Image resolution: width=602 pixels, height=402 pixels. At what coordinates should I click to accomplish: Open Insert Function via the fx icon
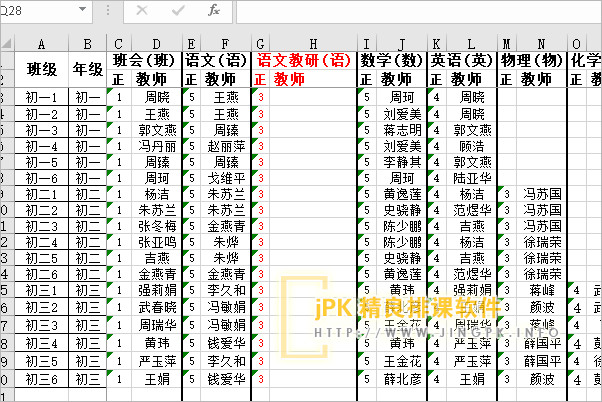pyautogui.click(x=214, y=10)
